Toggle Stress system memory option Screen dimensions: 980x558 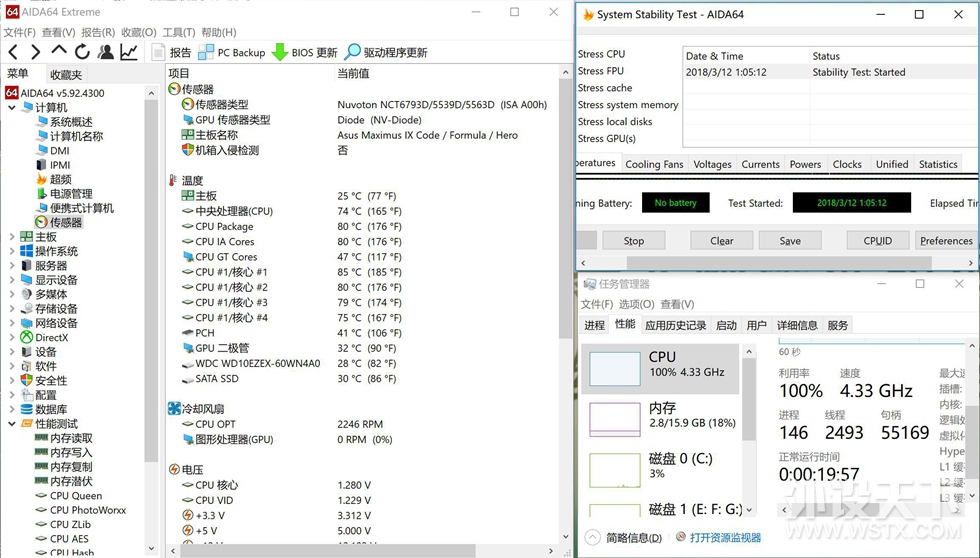(x=628, y=104)
